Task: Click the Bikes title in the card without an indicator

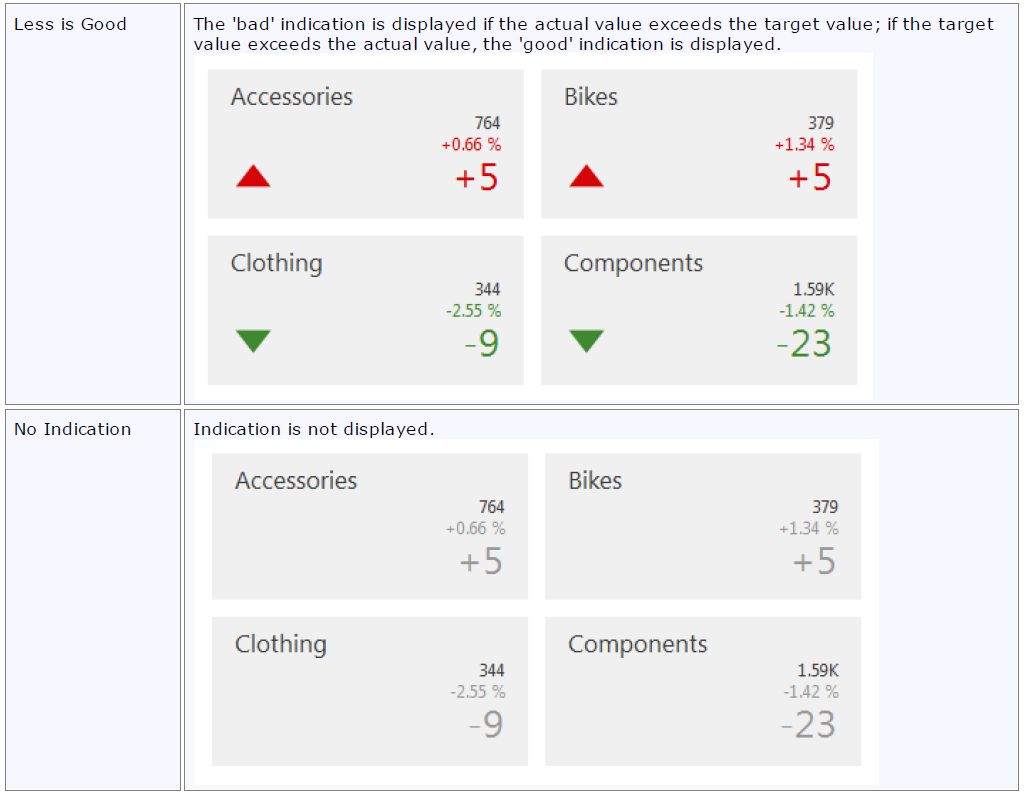Action: pyautogui.click(x=595, y=480)
